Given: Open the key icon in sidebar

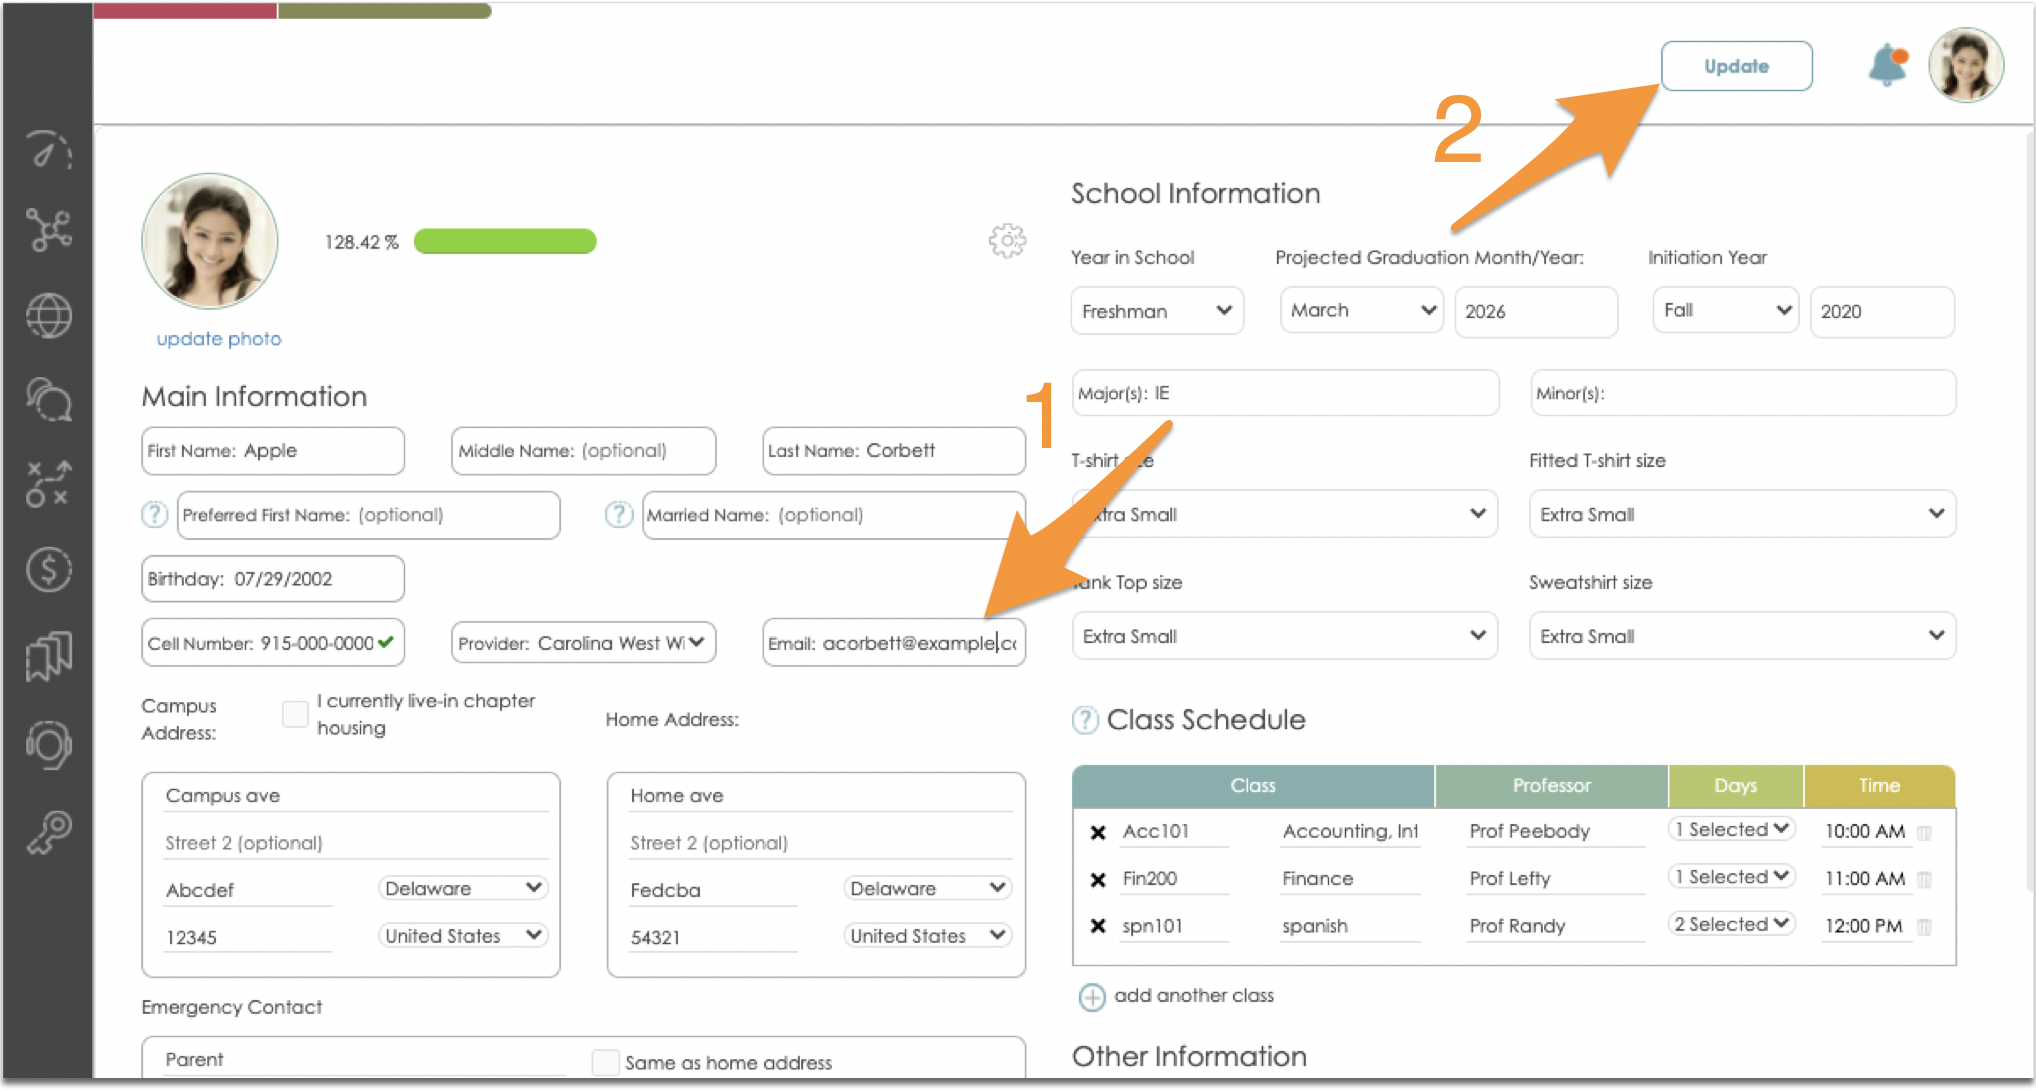Looking at the screenshot, I should 48,832.
